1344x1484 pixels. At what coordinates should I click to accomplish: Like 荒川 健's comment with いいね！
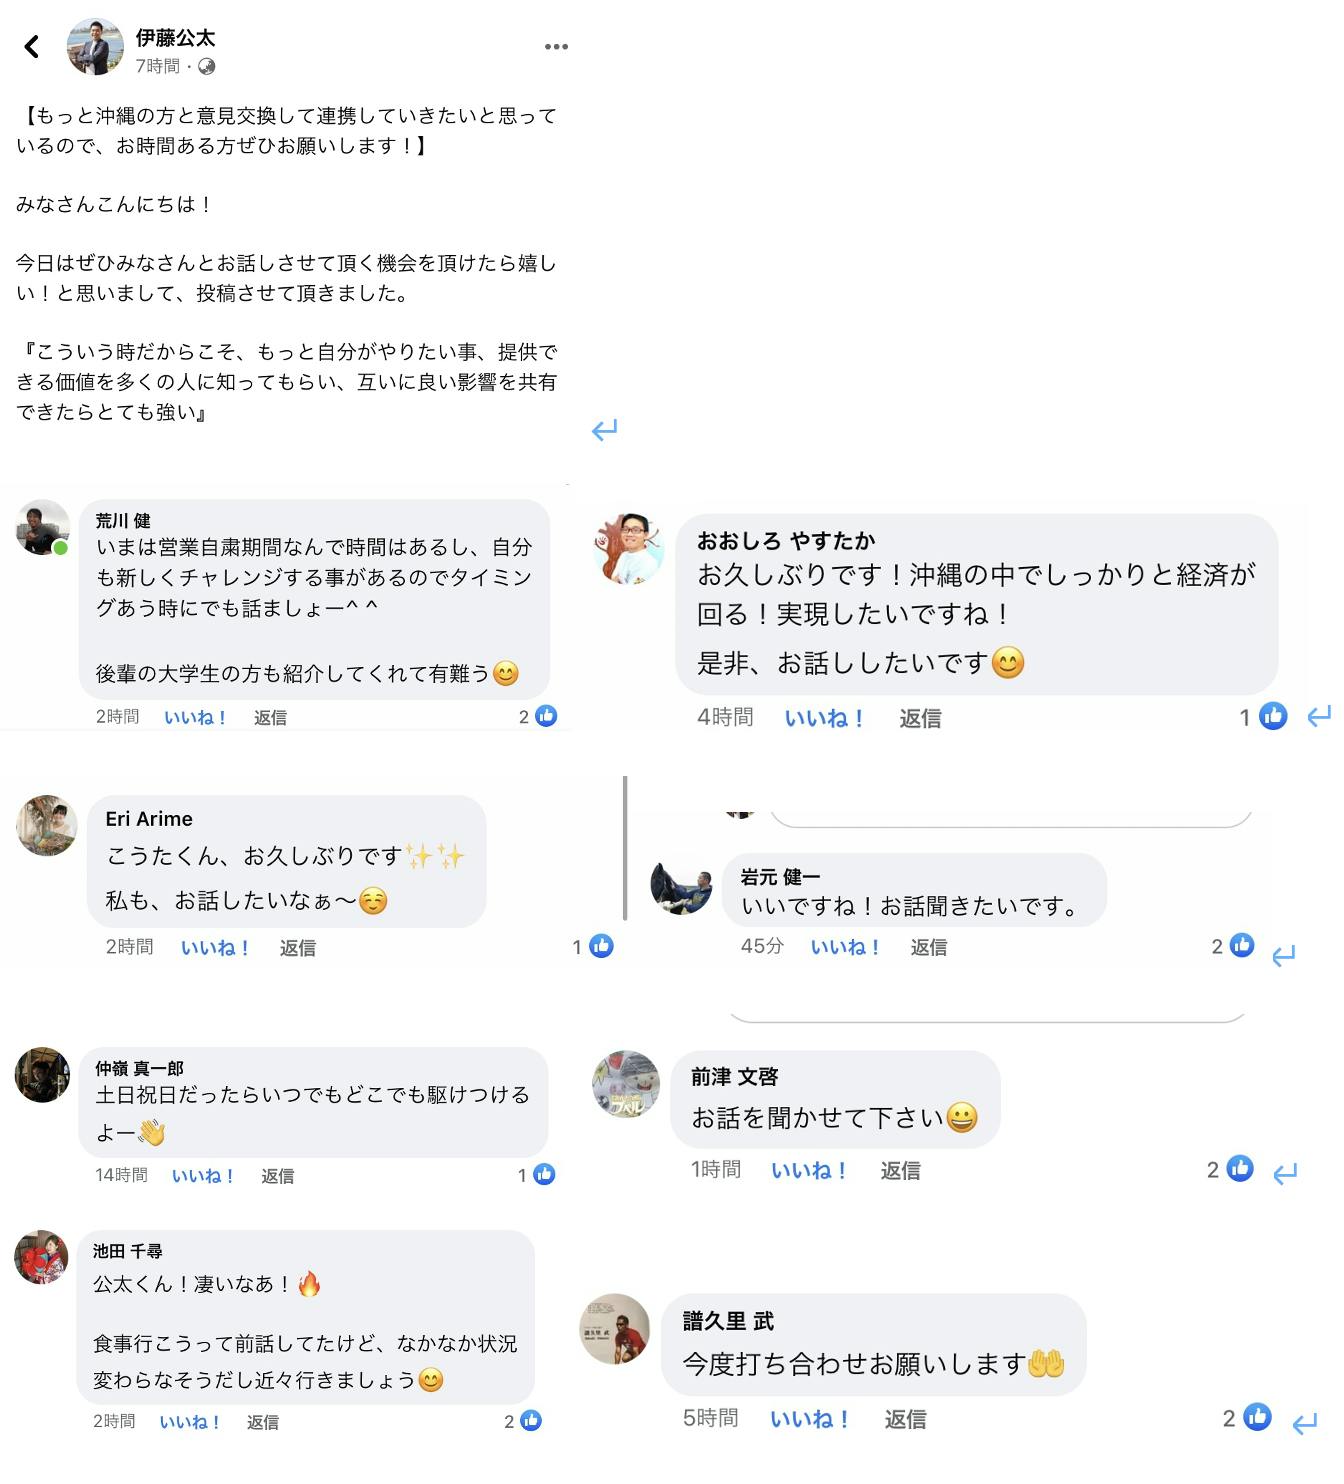[195, 717]
